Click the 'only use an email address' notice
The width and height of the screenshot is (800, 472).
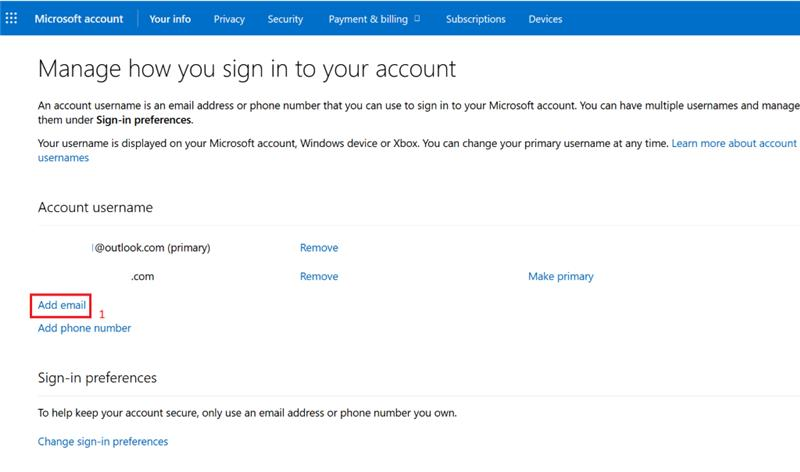pos(247,413)
